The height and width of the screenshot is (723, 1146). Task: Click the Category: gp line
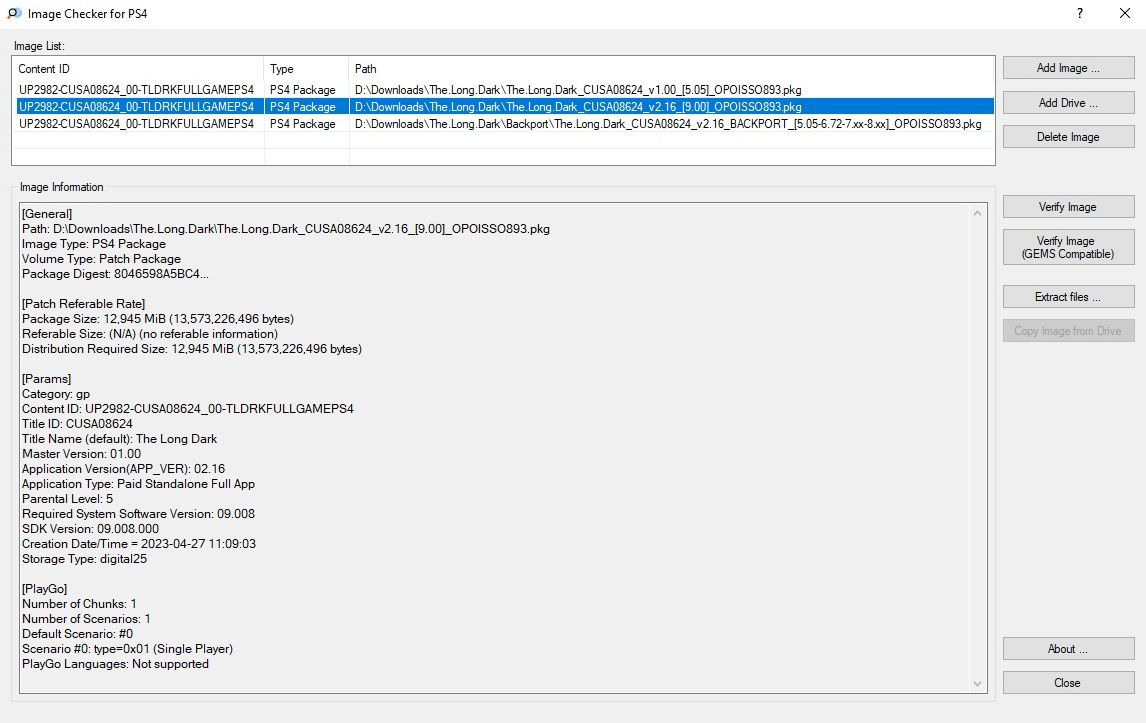(x=56, y=394)
